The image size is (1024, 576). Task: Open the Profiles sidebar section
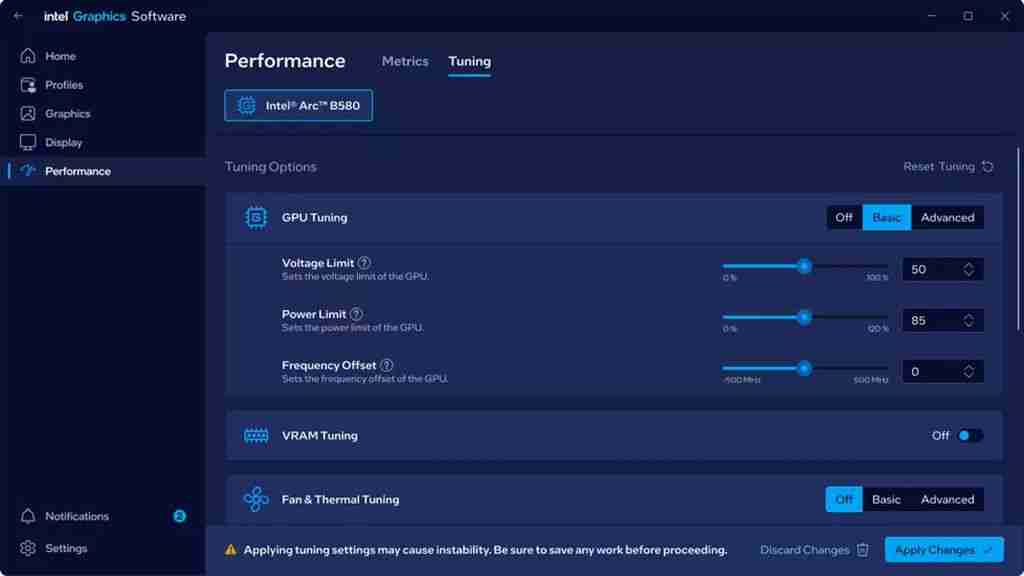63,85
